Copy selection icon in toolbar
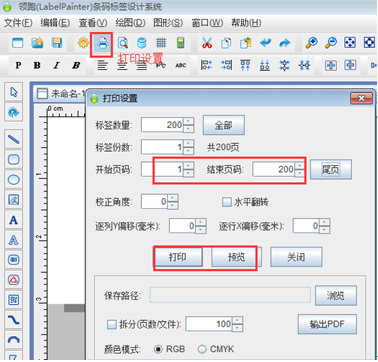The image size is (378, 362). click(226, 43)
